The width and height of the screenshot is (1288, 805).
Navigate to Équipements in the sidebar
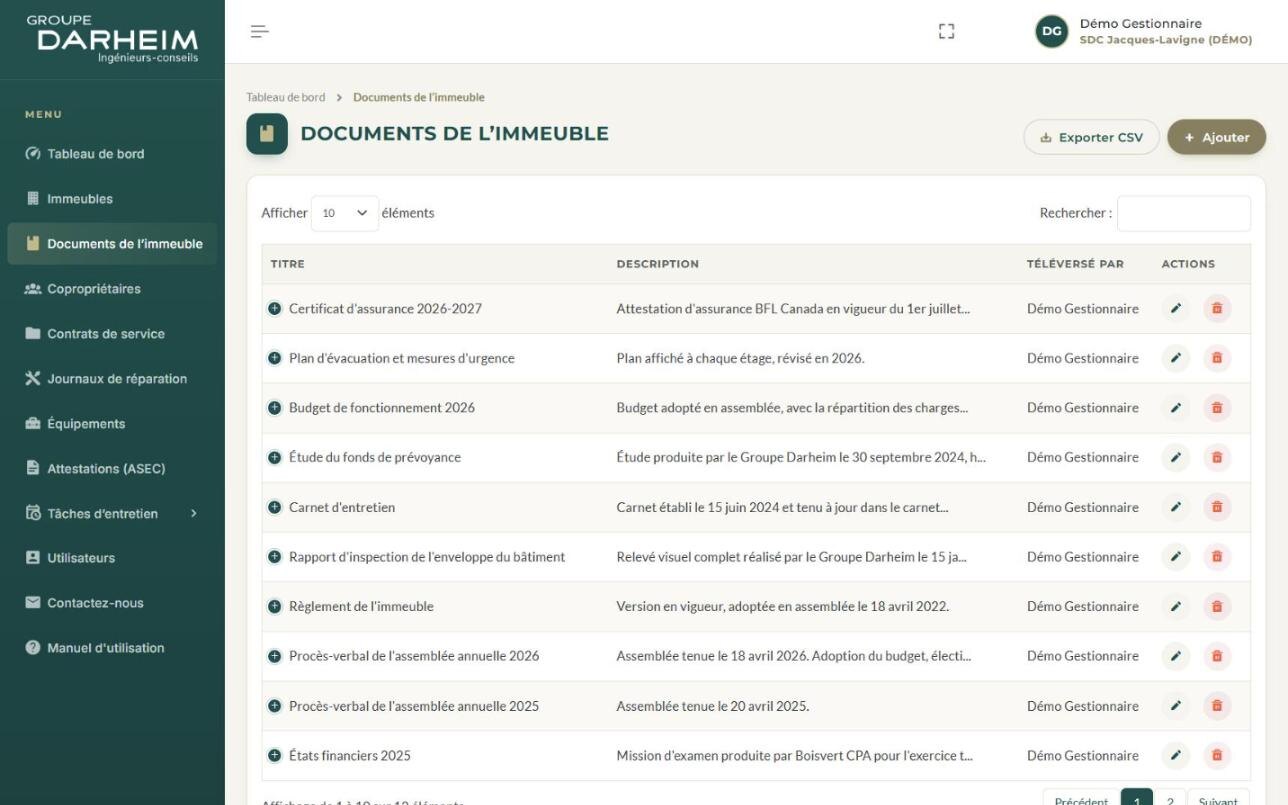pos(112,424)
